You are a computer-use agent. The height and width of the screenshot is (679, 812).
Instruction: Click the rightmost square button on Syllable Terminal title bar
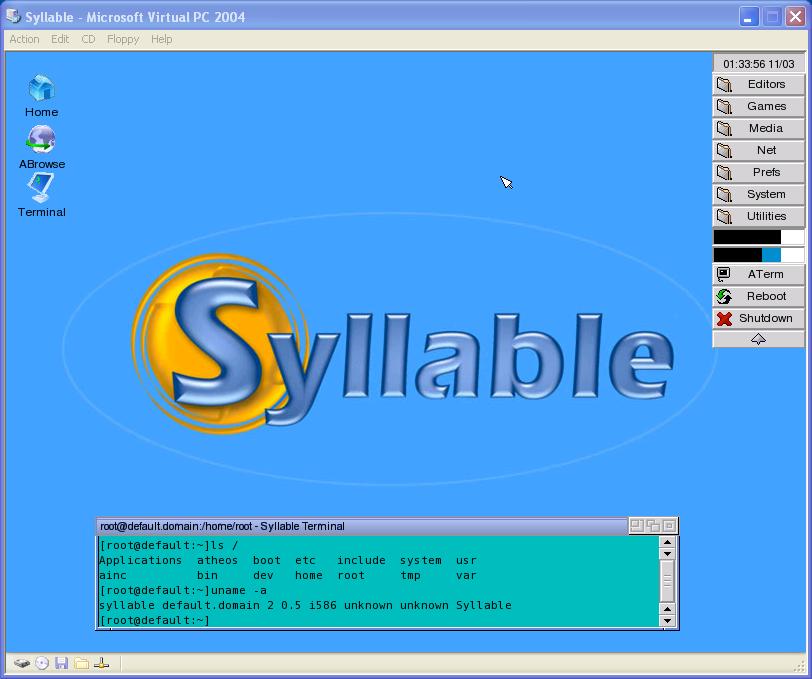(669, 526)
